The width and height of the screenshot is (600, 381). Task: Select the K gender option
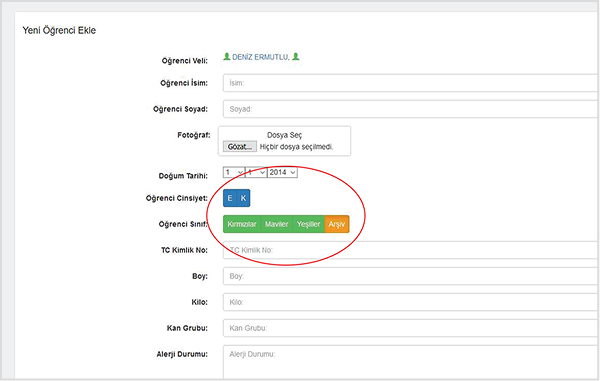pos(243,198)
